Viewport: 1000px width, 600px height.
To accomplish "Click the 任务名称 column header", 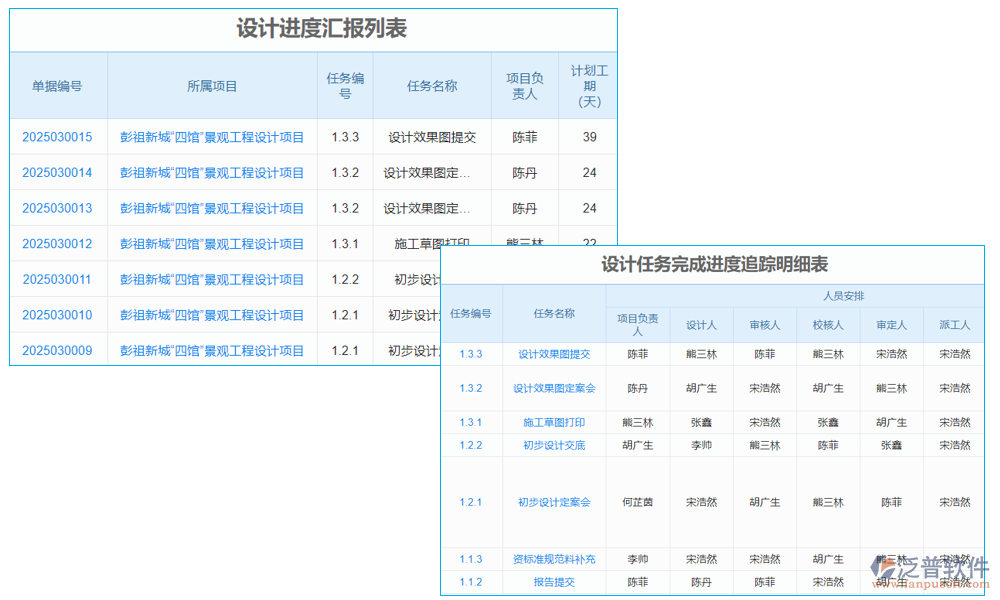I will pyautogui.click(x=431, y=86).
